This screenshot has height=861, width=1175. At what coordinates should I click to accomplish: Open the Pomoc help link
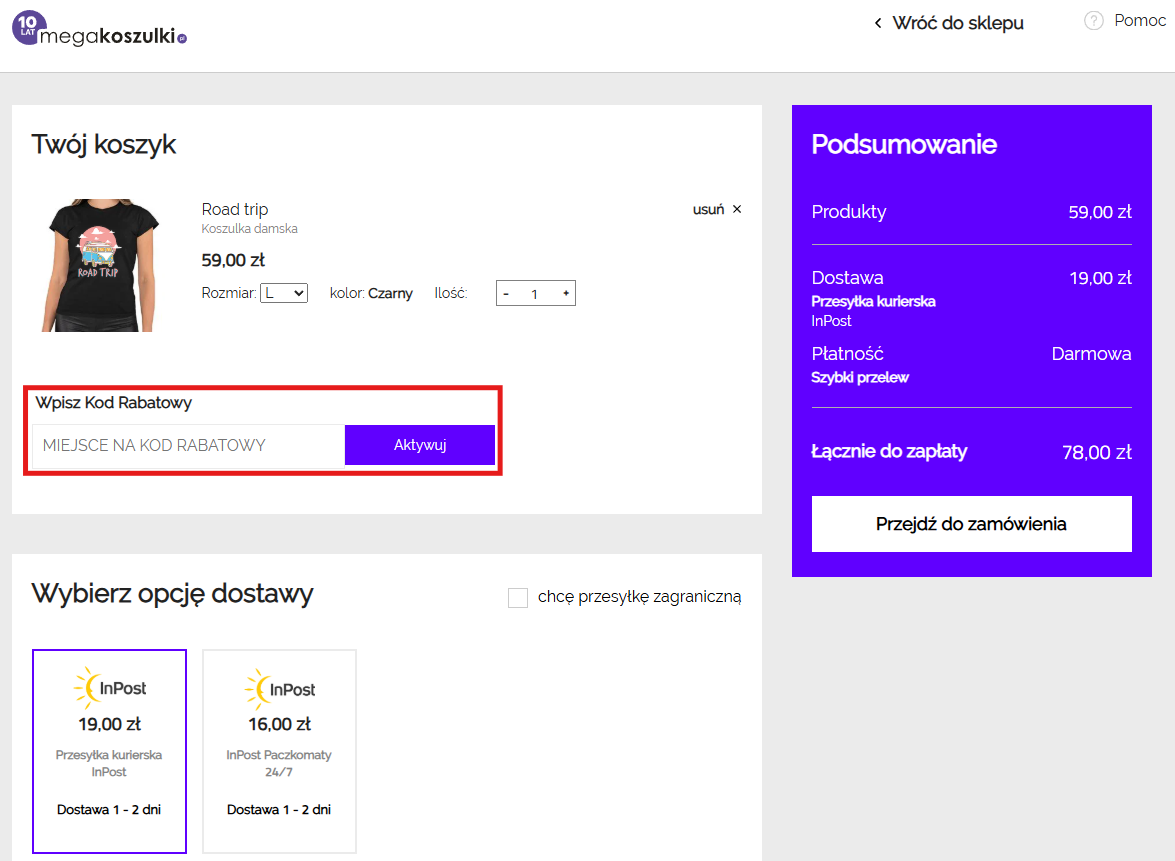(x=1139, y=21)
